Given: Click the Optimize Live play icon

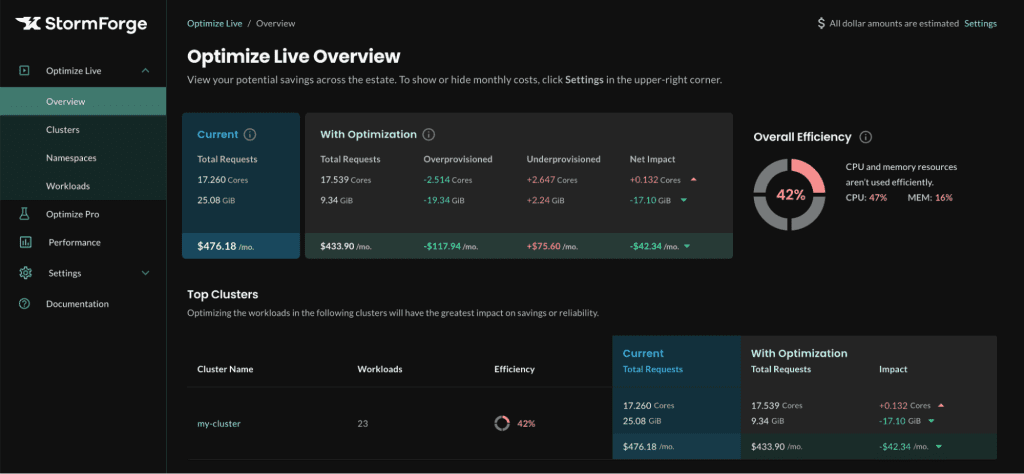Looking at the screenshot, I should point(24,71).
